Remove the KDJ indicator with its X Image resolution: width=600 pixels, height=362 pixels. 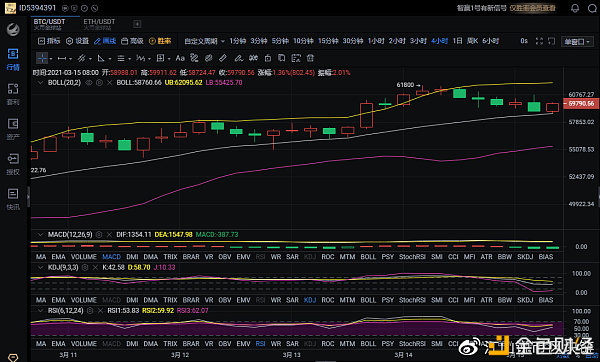tap(95, 267)
